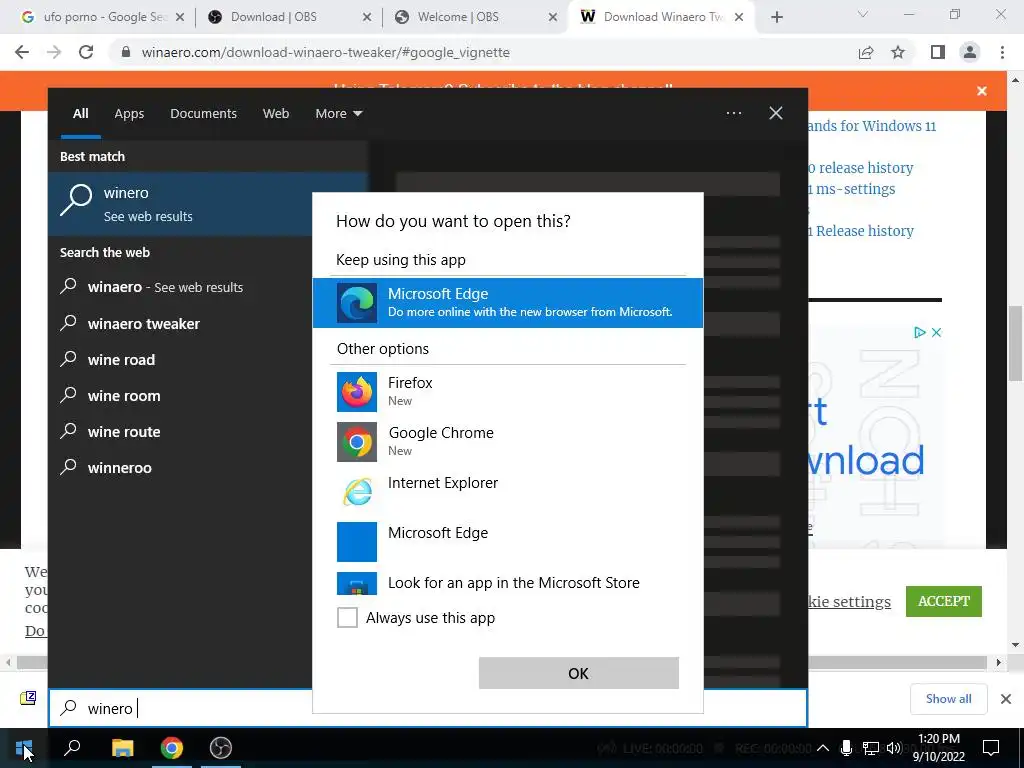Toggle the Chrome side panel icon

pos(938,52)
